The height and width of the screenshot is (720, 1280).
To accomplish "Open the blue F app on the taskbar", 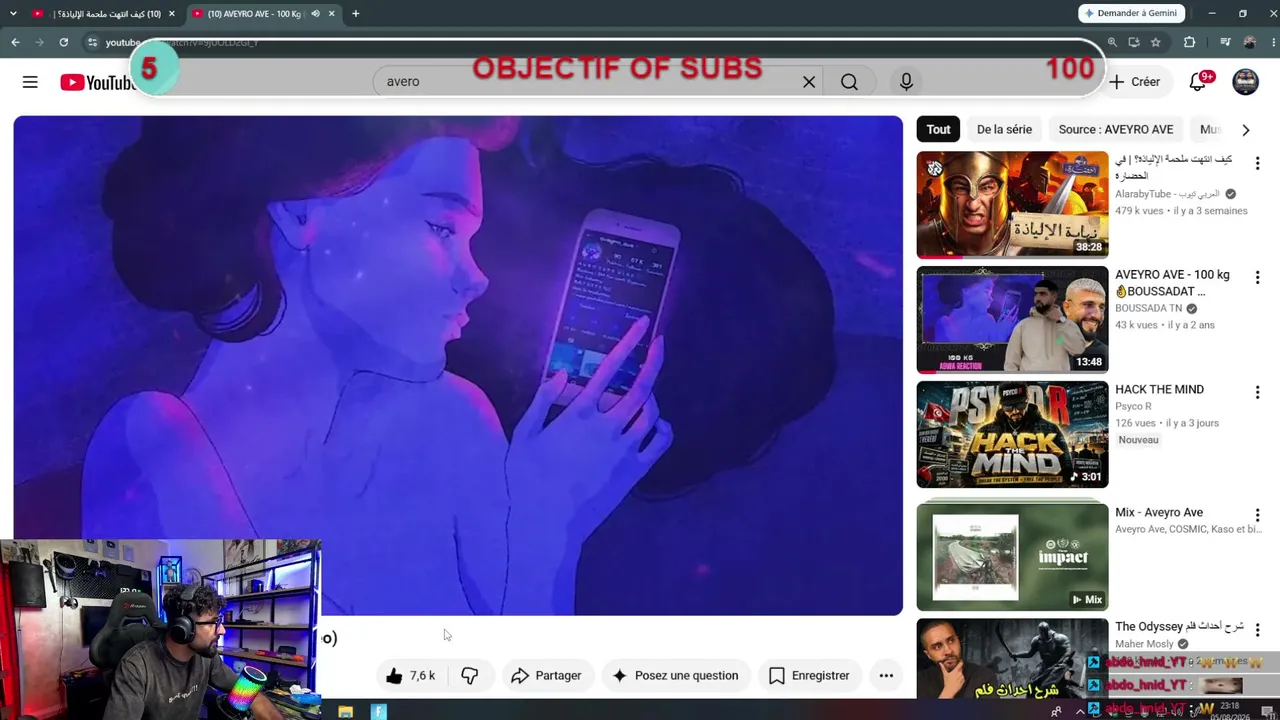I will 379,712.
